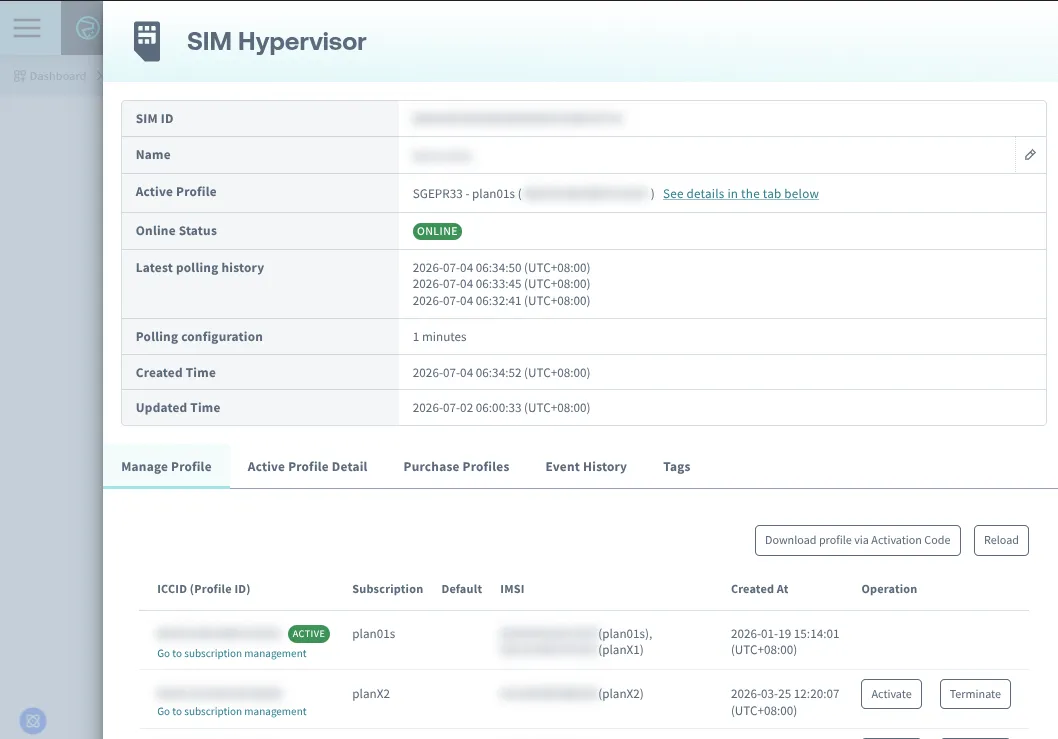Click the Active Profile row label
The image size is (1058, 739).
pyautogui.click(x=176, y=192)
